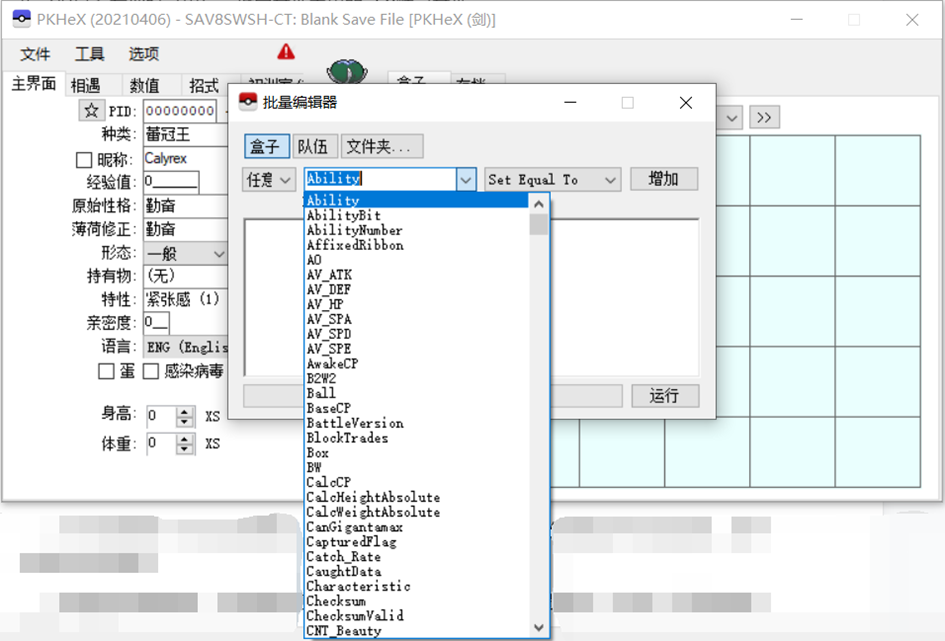The height and width of the screenshot is (641, 945).
Task: Click the red warning legality icon
Action: click(286, 52)
